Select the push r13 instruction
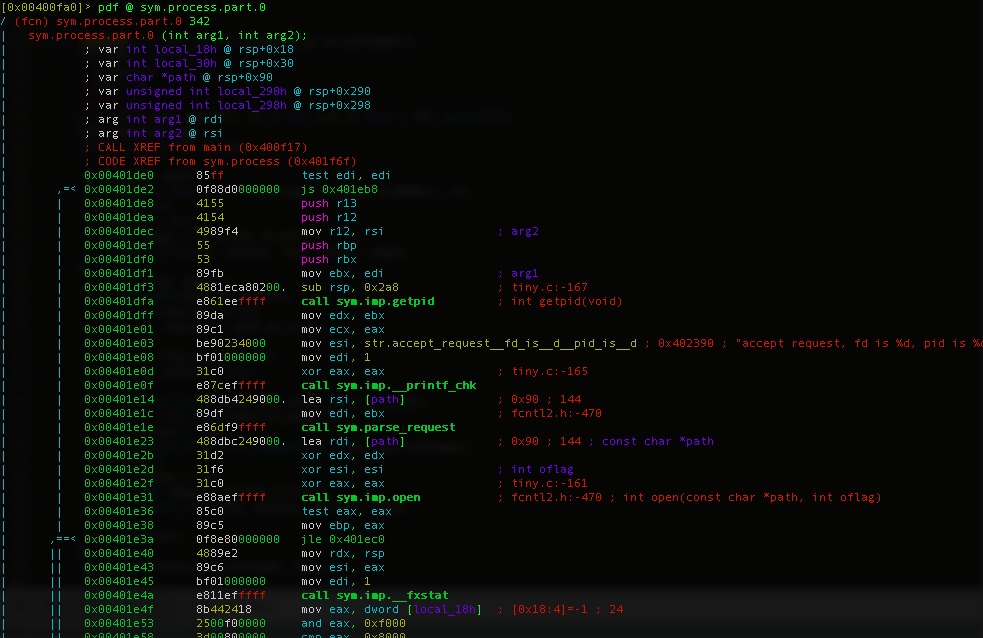Screen dimensions: 983x638 click(x=328, y=203)
